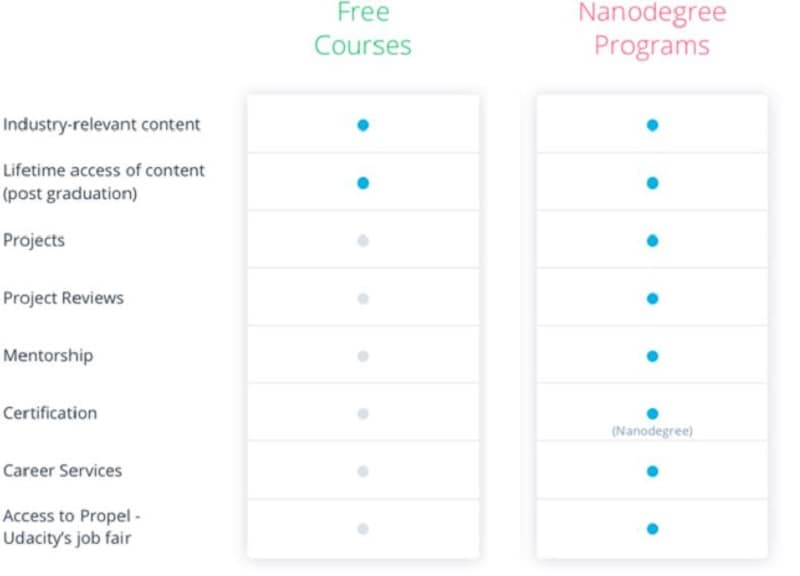Click Nanodegree dot for Industry-relevant content
This screenshot has width=800, height=576.
pos(652,125)
